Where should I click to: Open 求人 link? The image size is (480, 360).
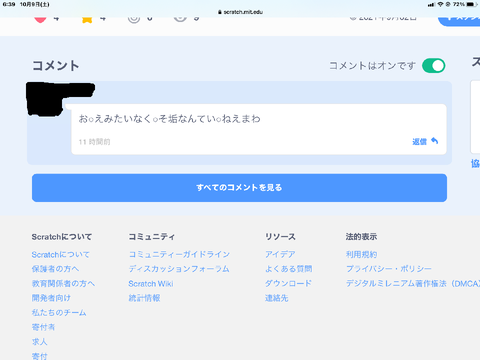[39, 342]
